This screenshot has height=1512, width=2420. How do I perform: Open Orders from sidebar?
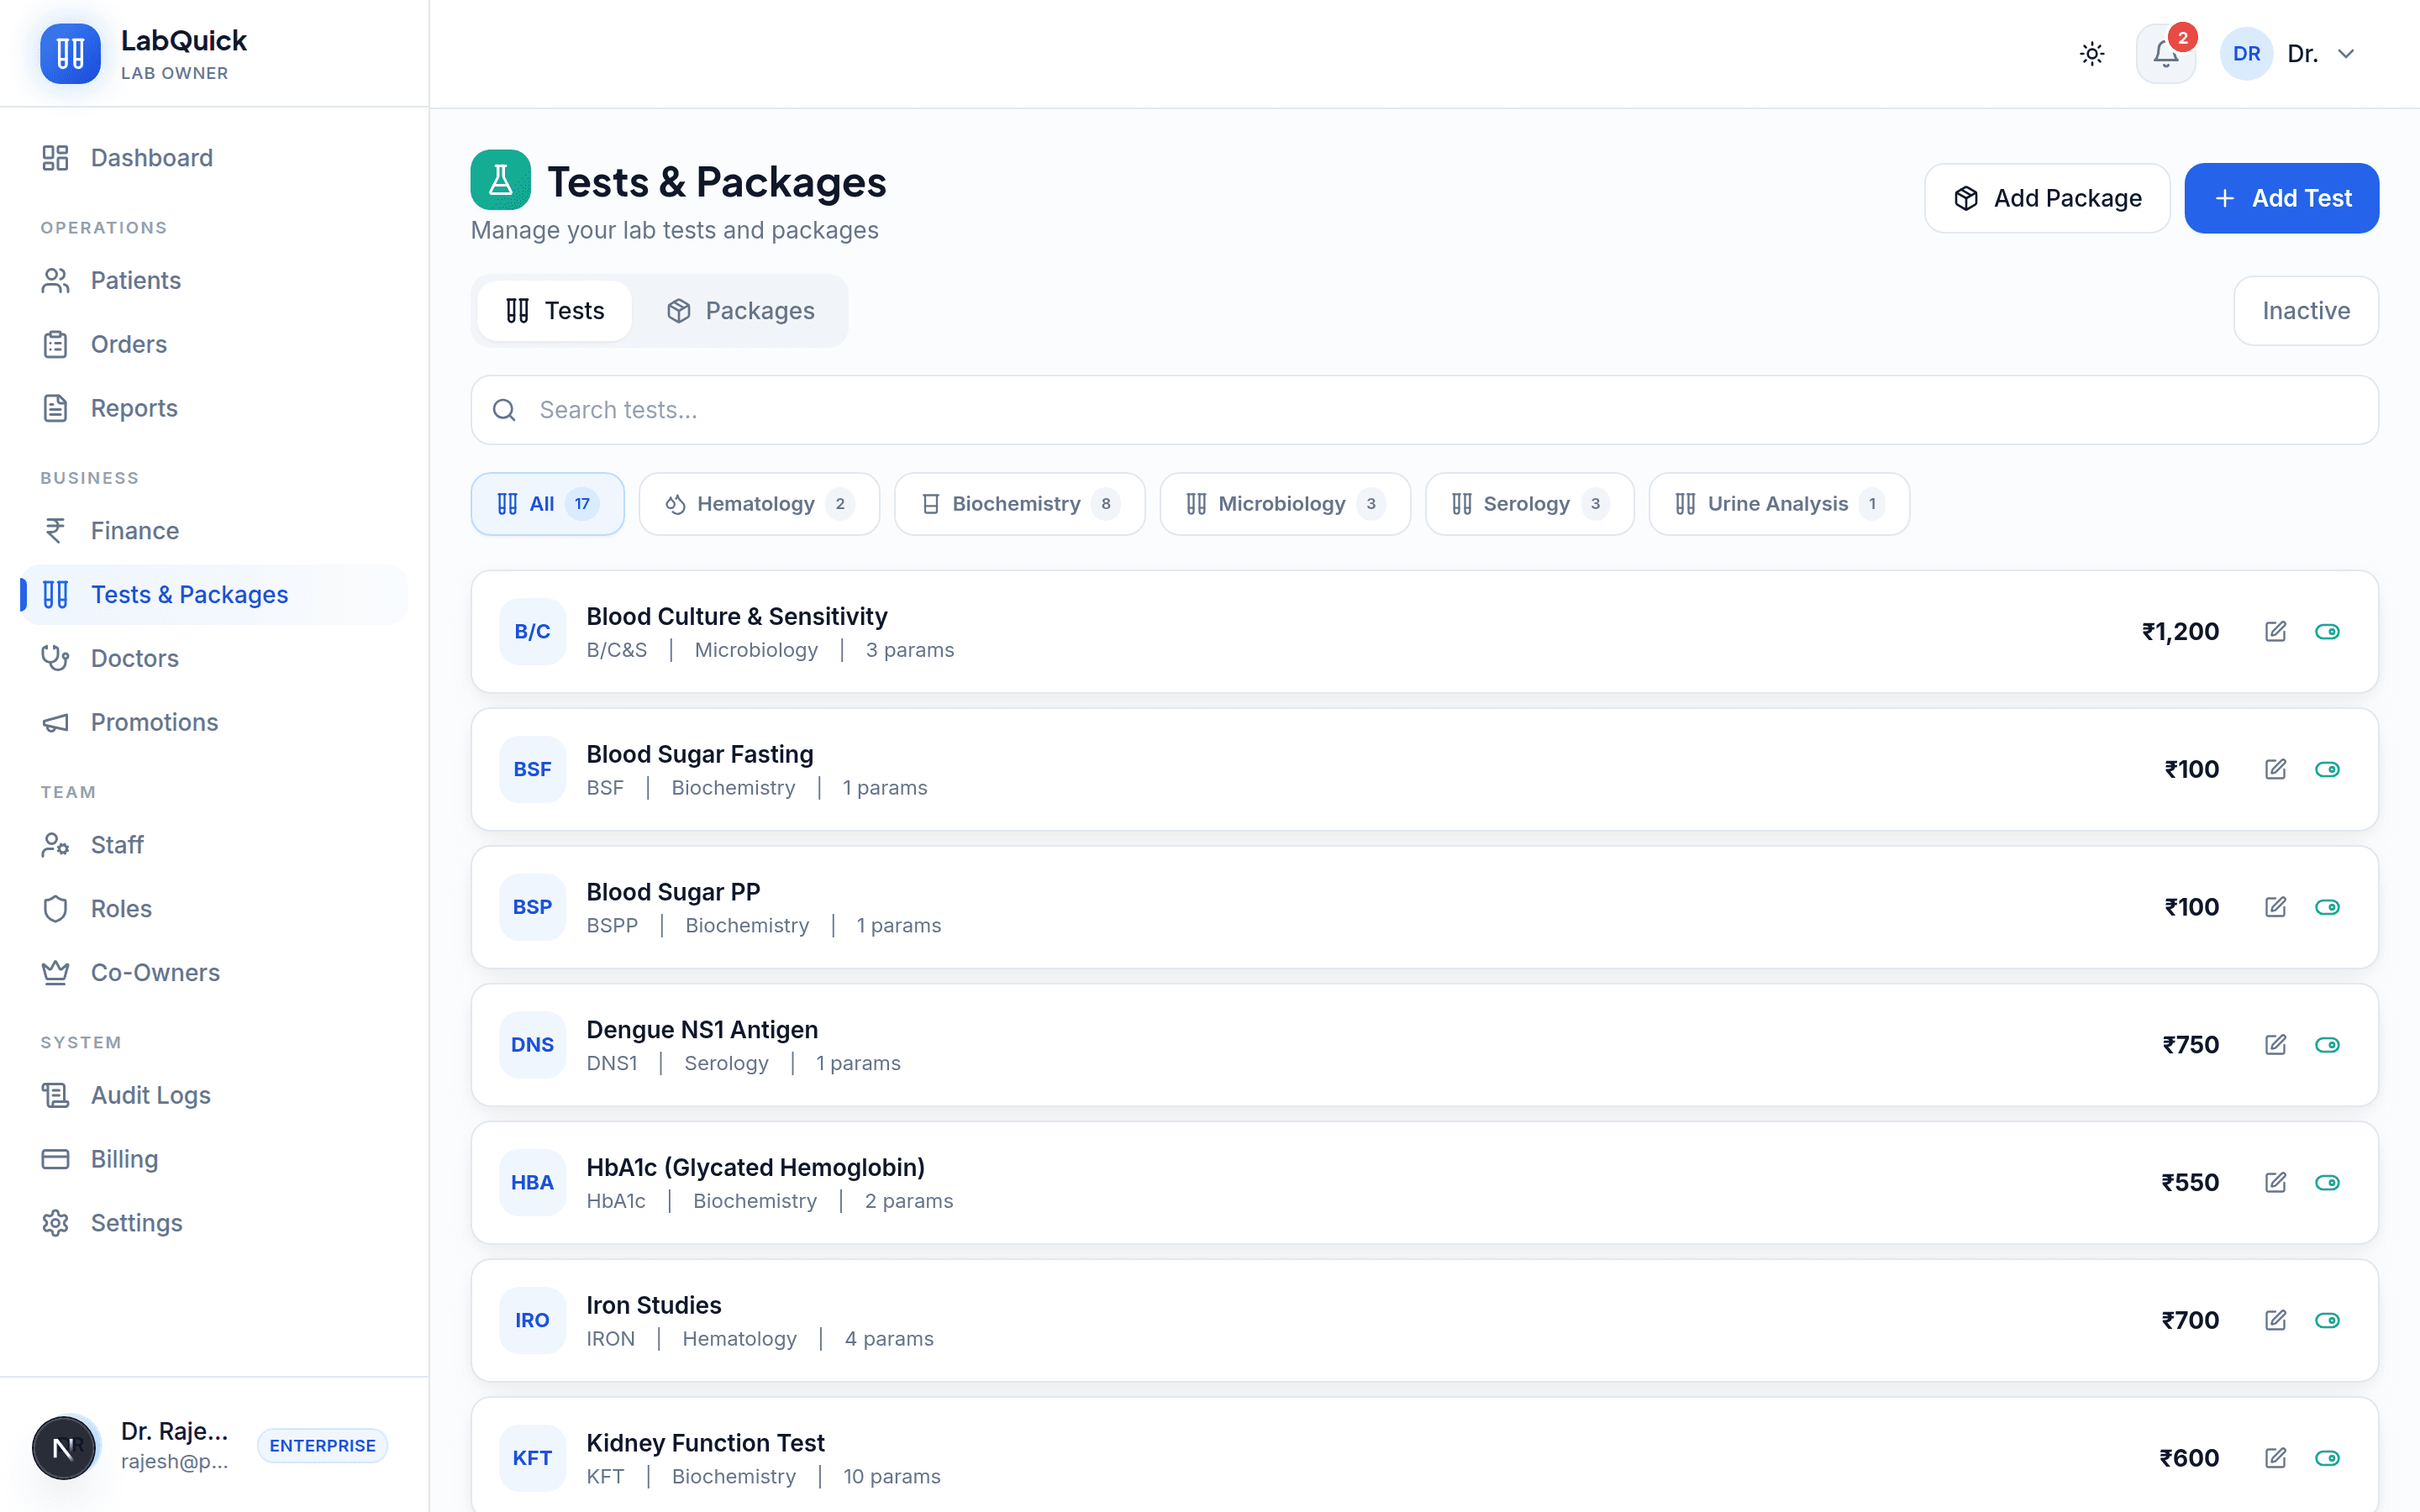click(x=214, y=344)
